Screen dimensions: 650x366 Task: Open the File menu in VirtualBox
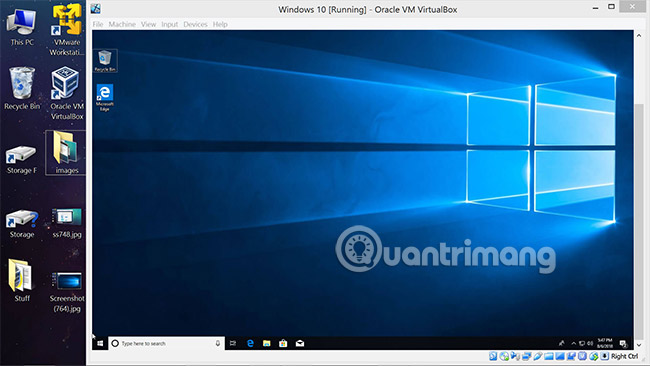98,24
